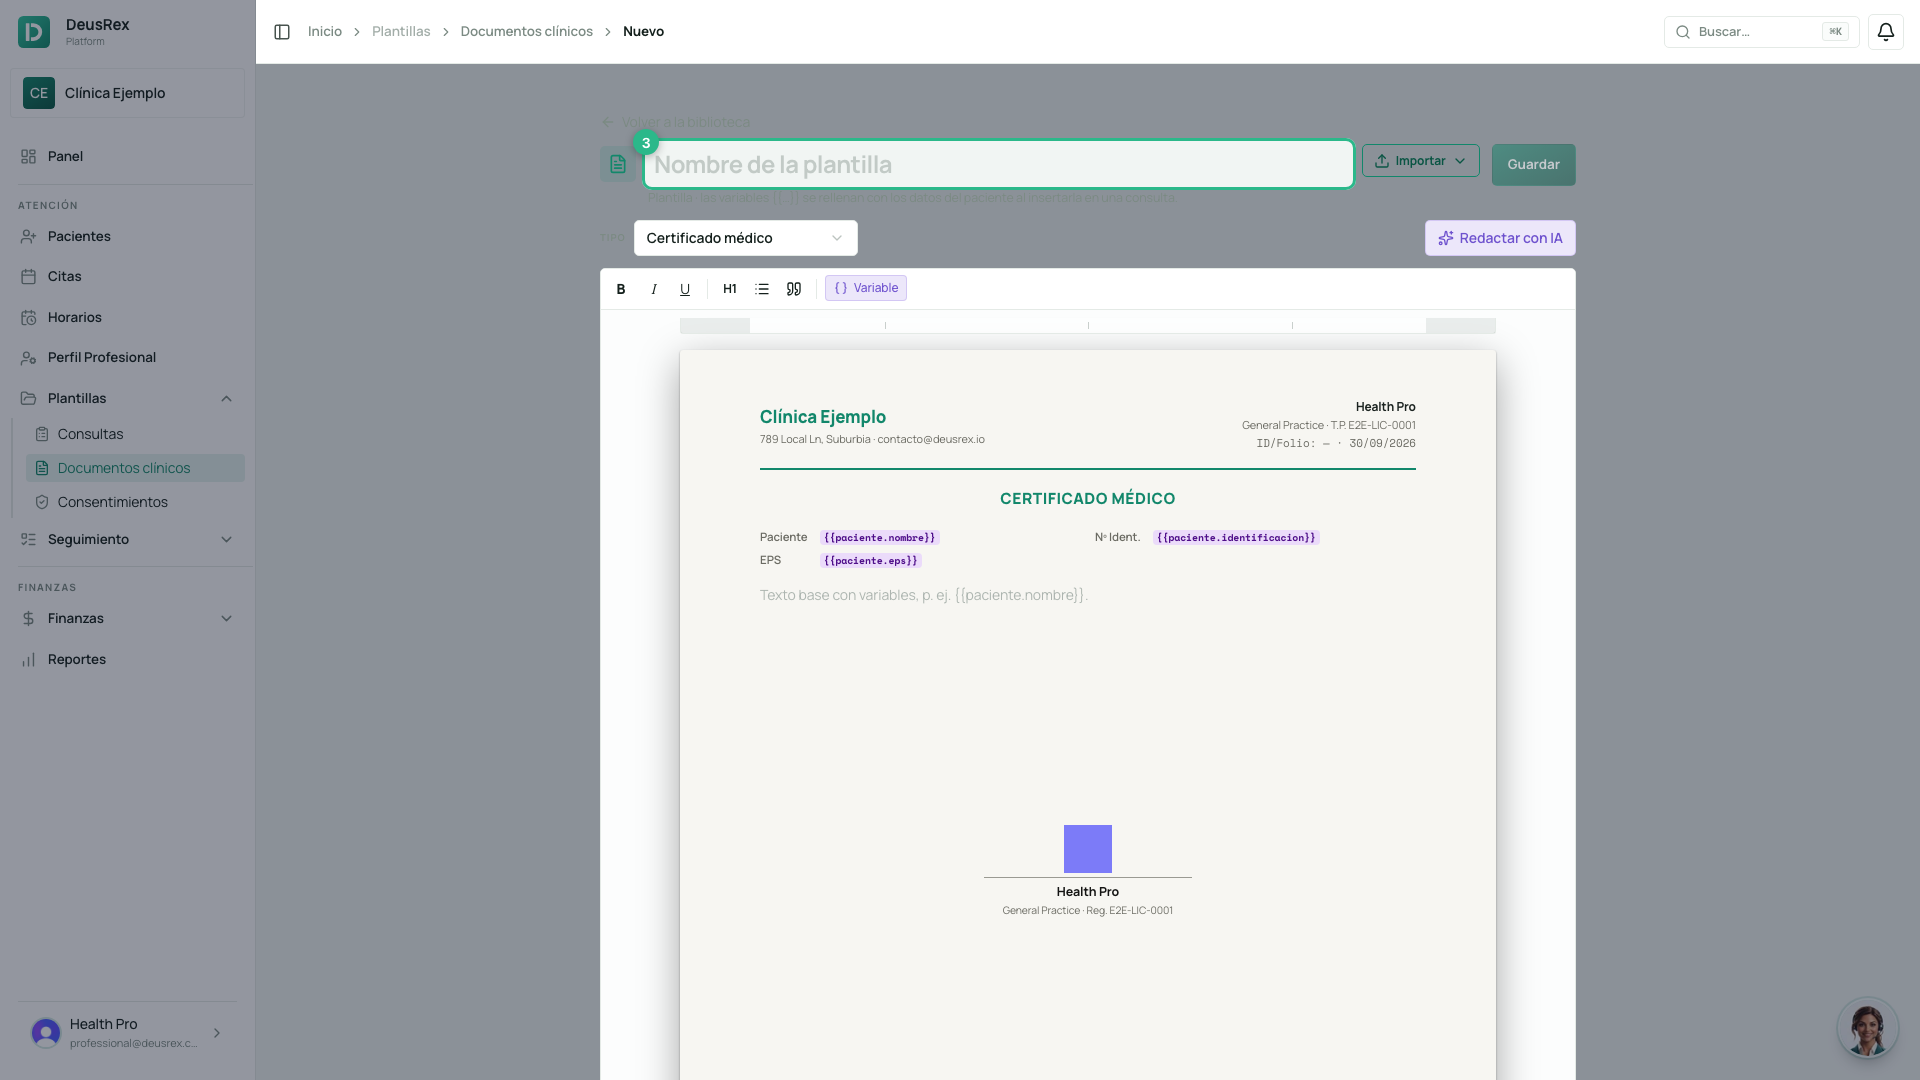Select Consultas under Plantillas
The image size is (1920, 1080).
(135, 434)
